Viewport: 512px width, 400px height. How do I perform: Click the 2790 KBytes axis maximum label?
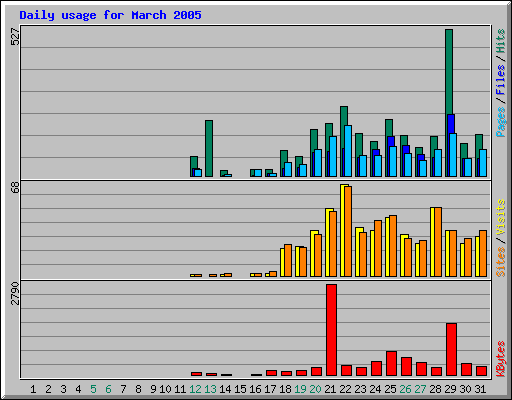pos(15,293)
